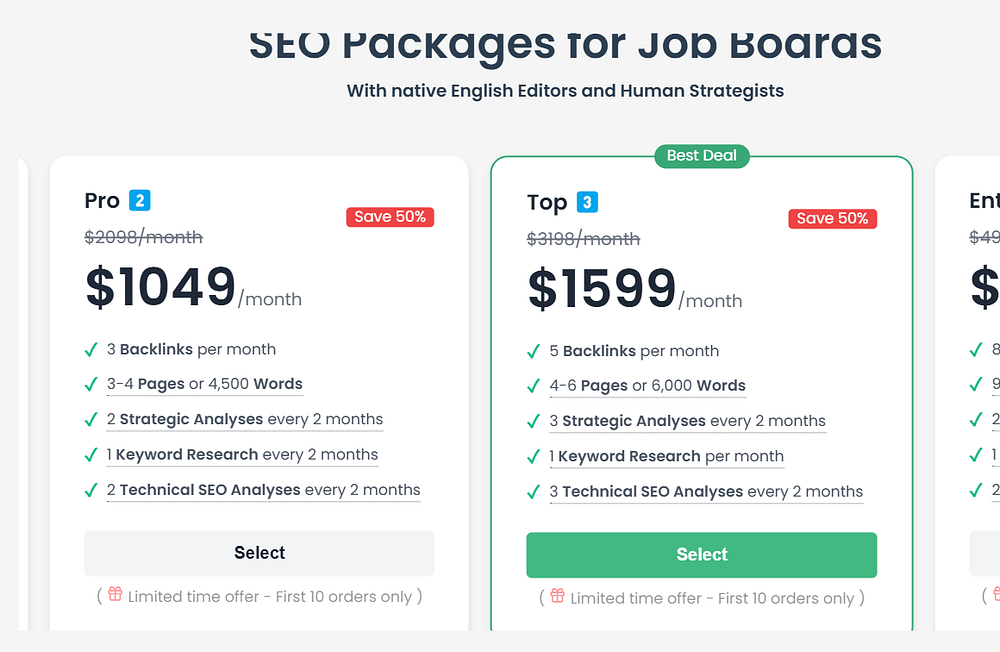This screenshot has width=1000, height=652.
Task: Select the Top plan at $1599/month
Action: point(701,555)
